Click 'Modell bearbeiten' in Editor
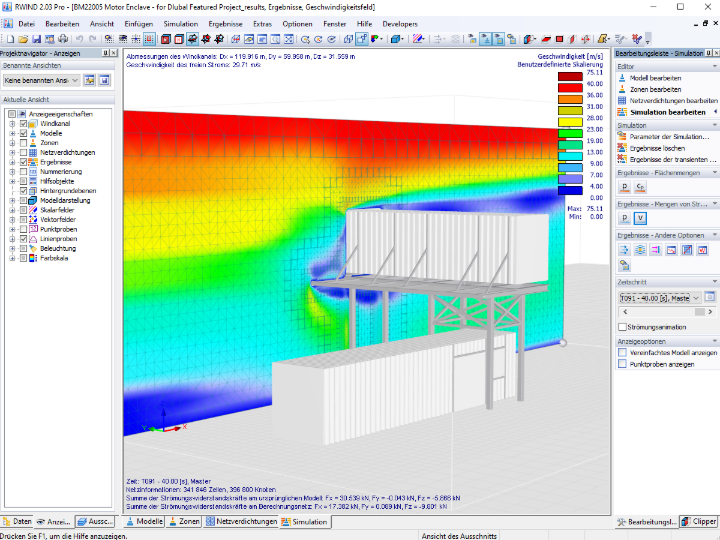The width and height of the screenshot is (720, 540). point(655,78)
